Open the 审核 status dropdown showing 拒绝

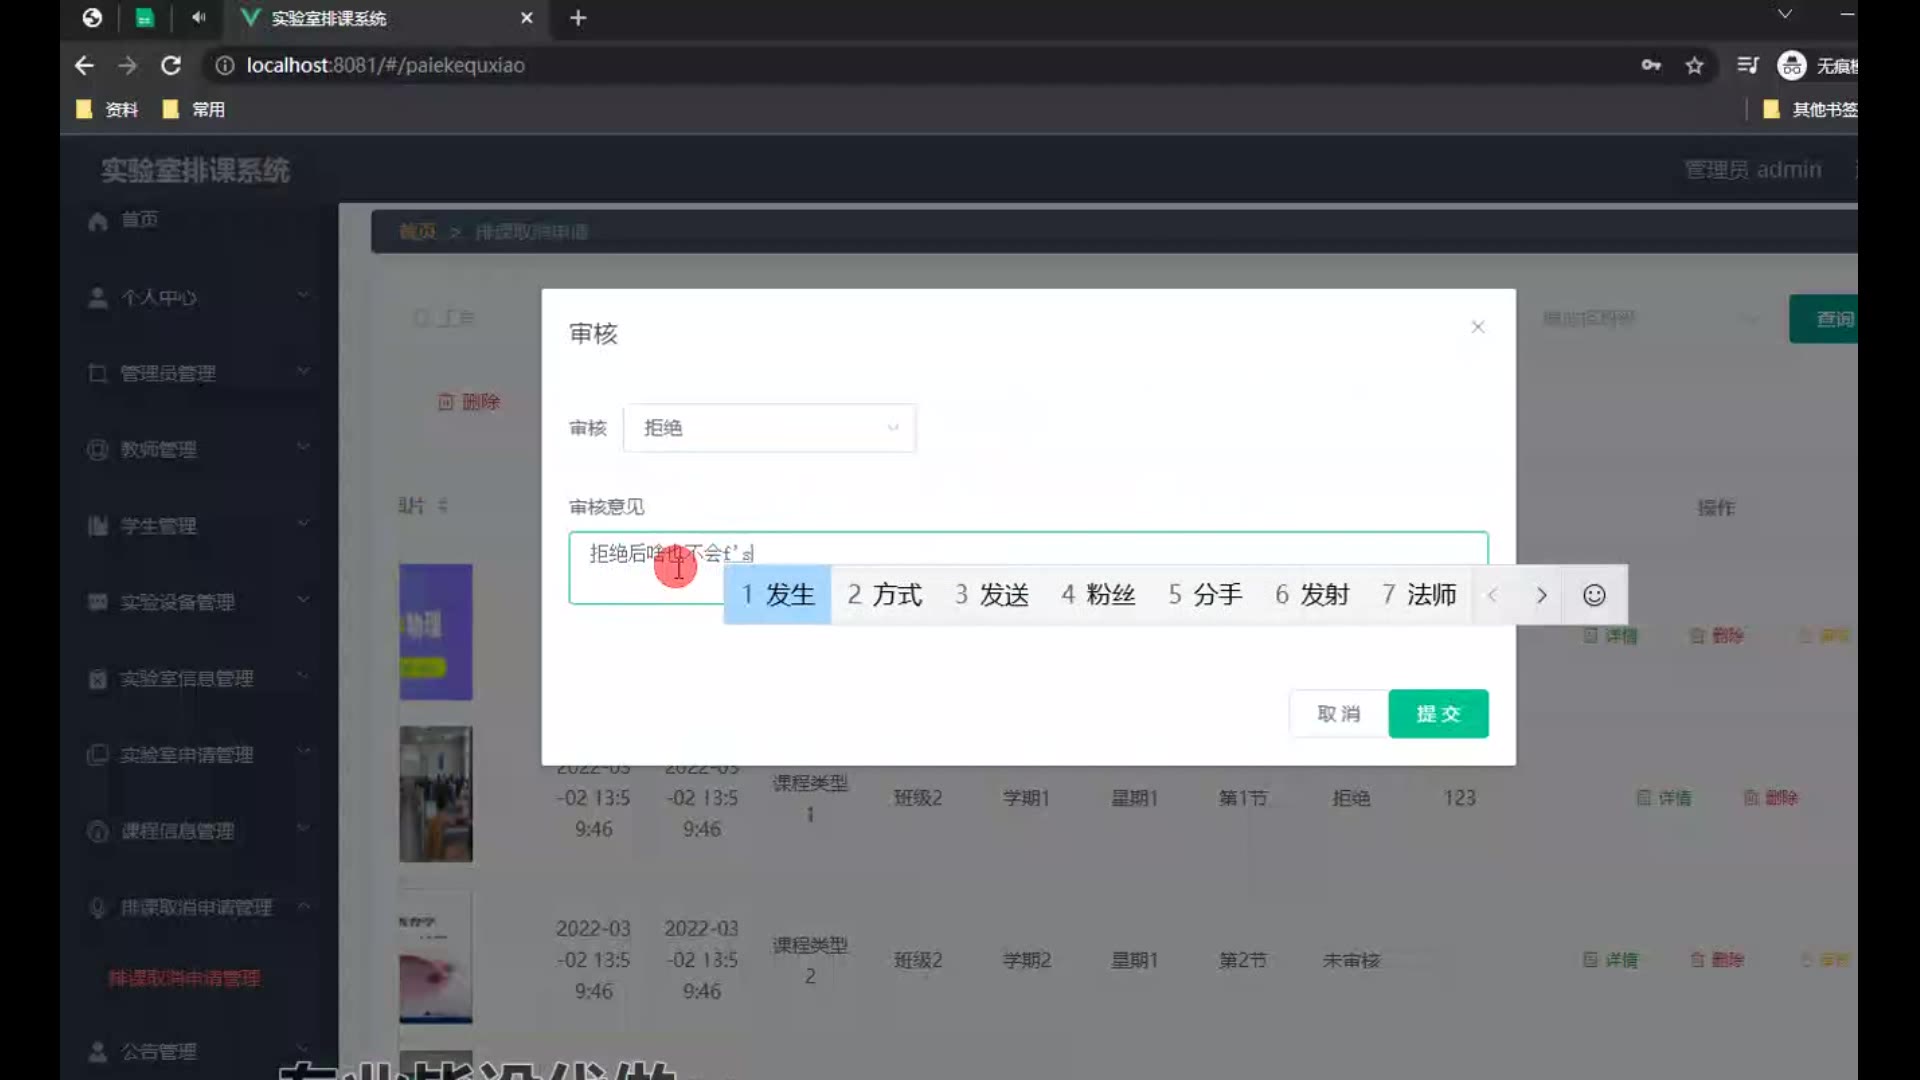point(769,428)
